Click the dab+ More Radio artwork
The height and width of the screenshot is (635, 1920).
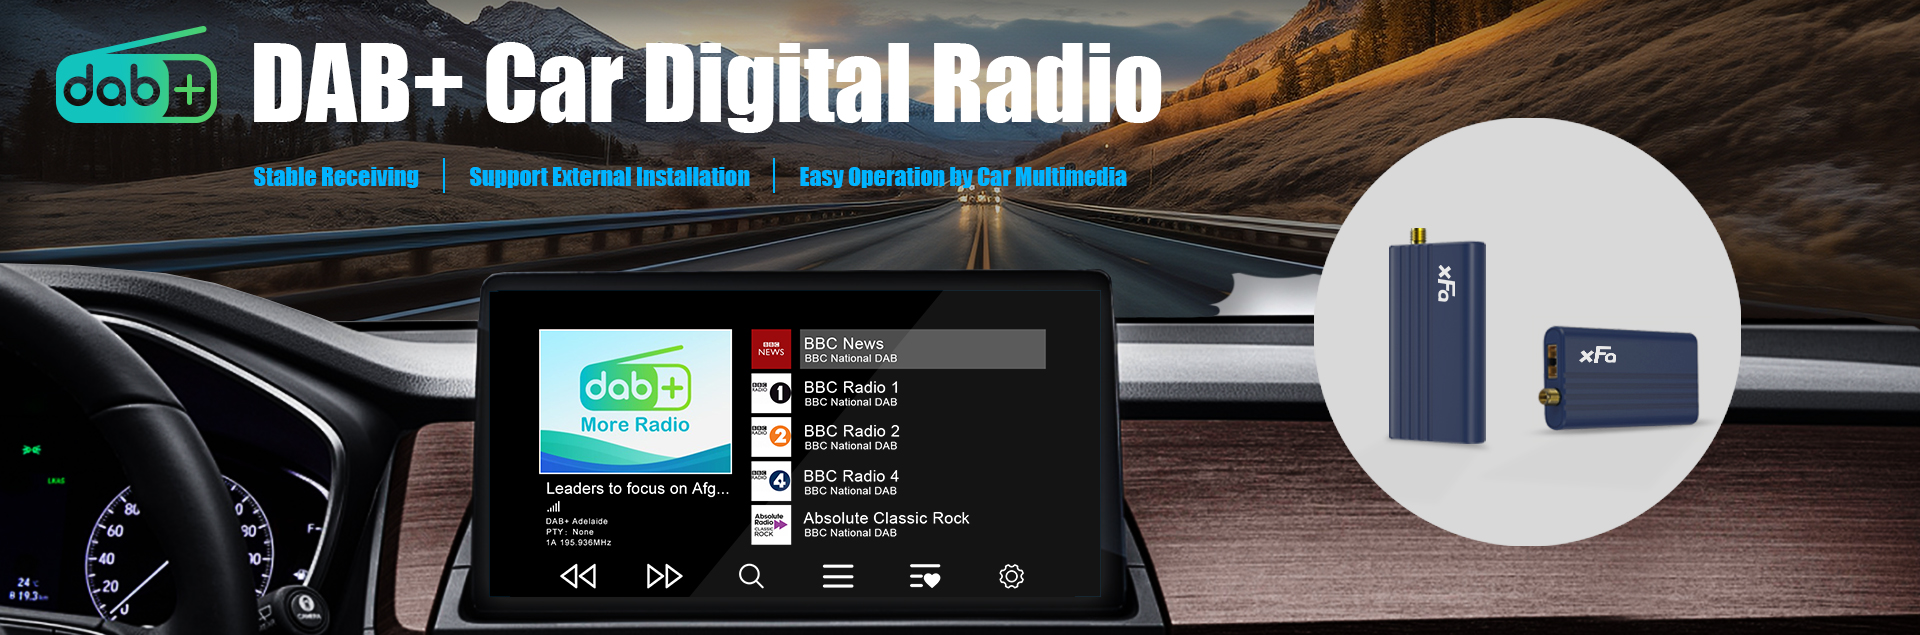point(635,401)
